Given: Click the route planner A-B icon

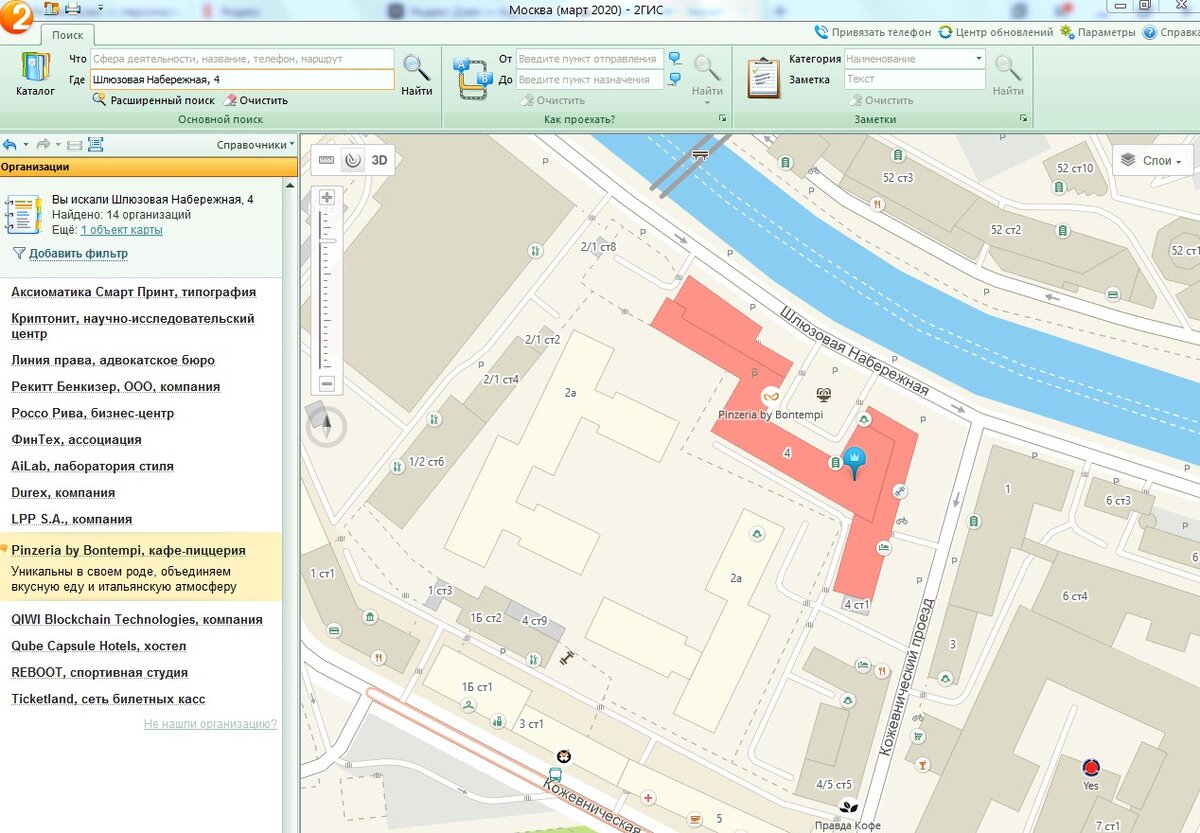Looking at the screenshot, I should pos(471,77).
